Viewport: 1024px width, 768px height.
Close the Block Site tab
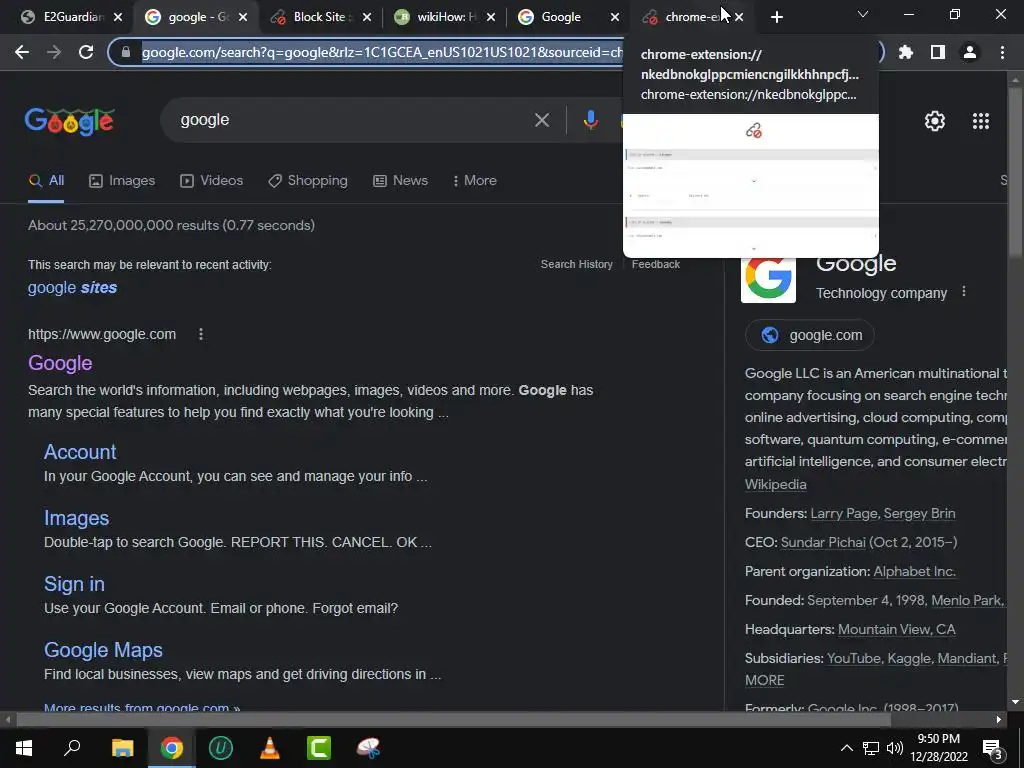(x=367, y=18)
